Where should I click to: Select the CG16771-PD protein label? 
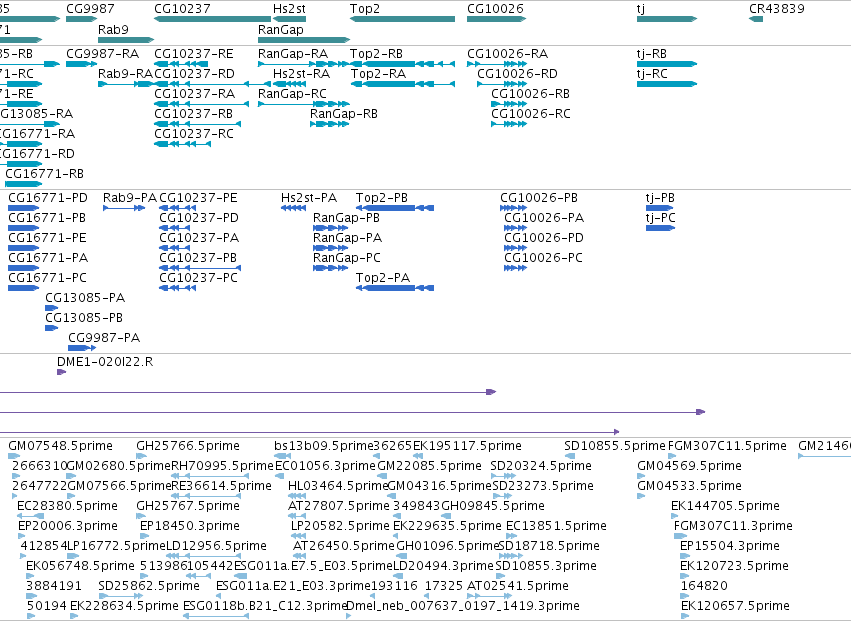(x=48, y=198)
